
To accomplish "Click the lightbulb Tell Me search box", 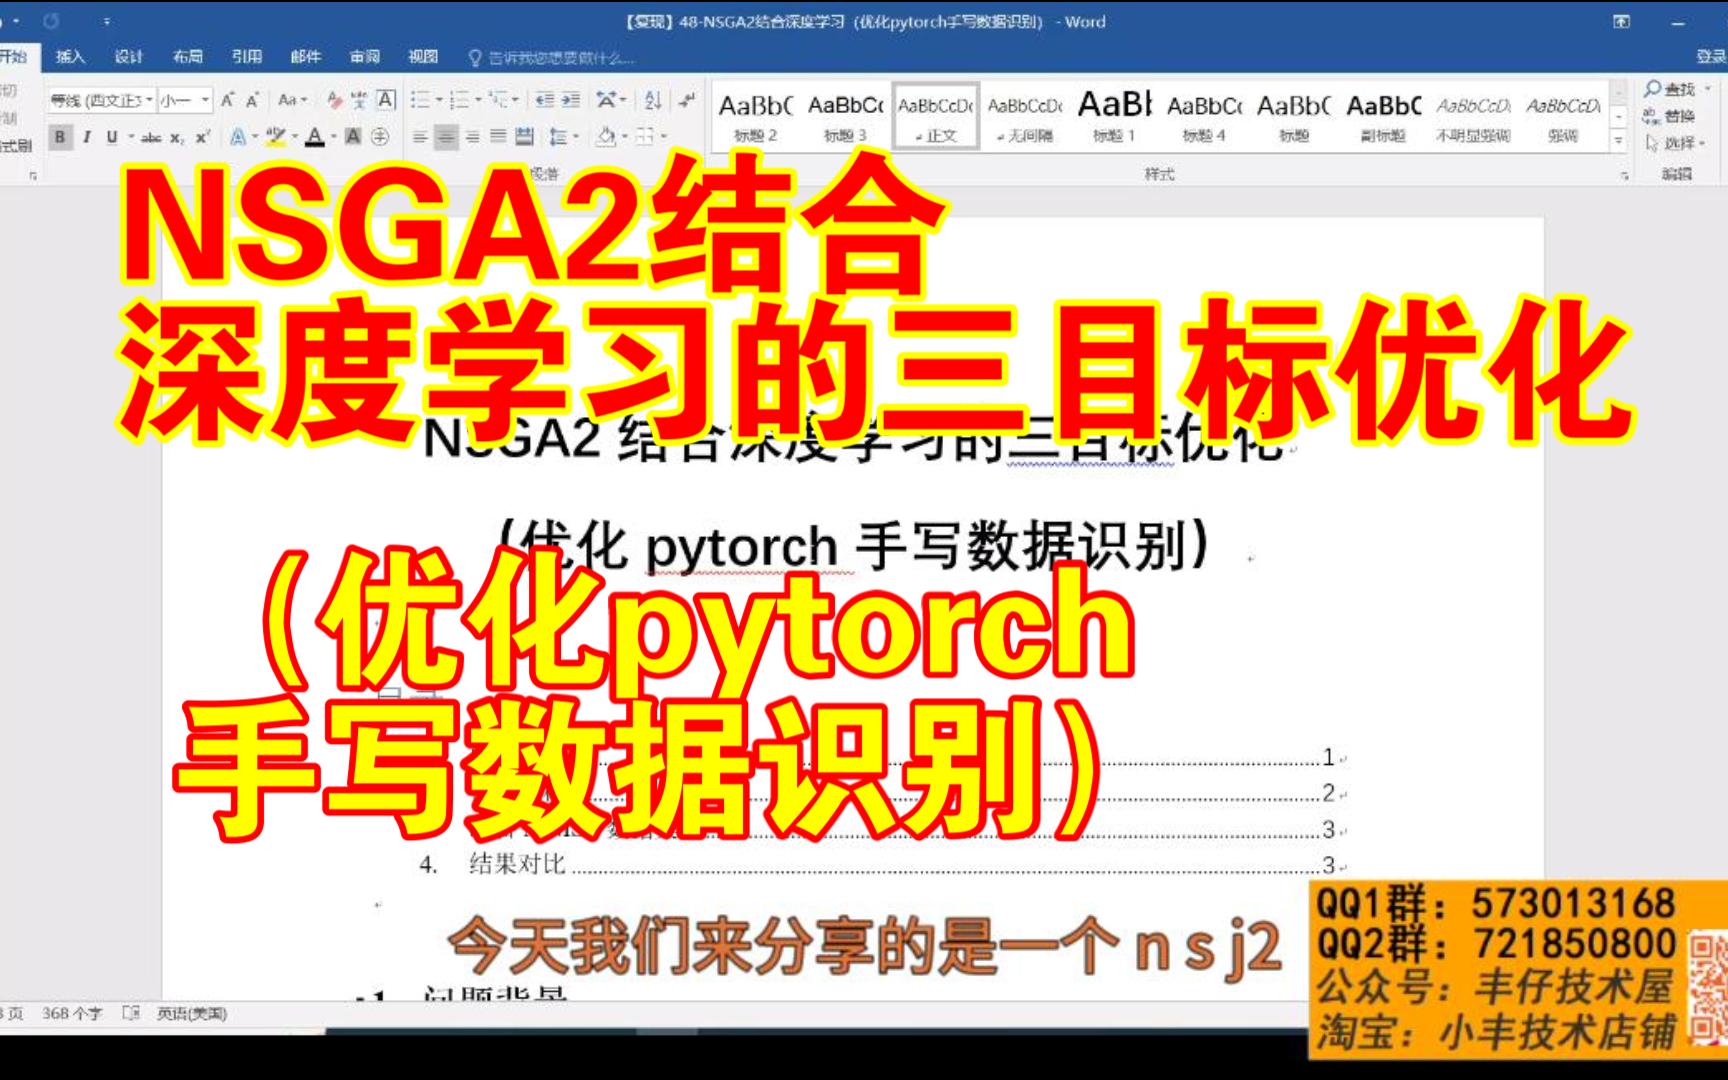I will coord(551,58).
